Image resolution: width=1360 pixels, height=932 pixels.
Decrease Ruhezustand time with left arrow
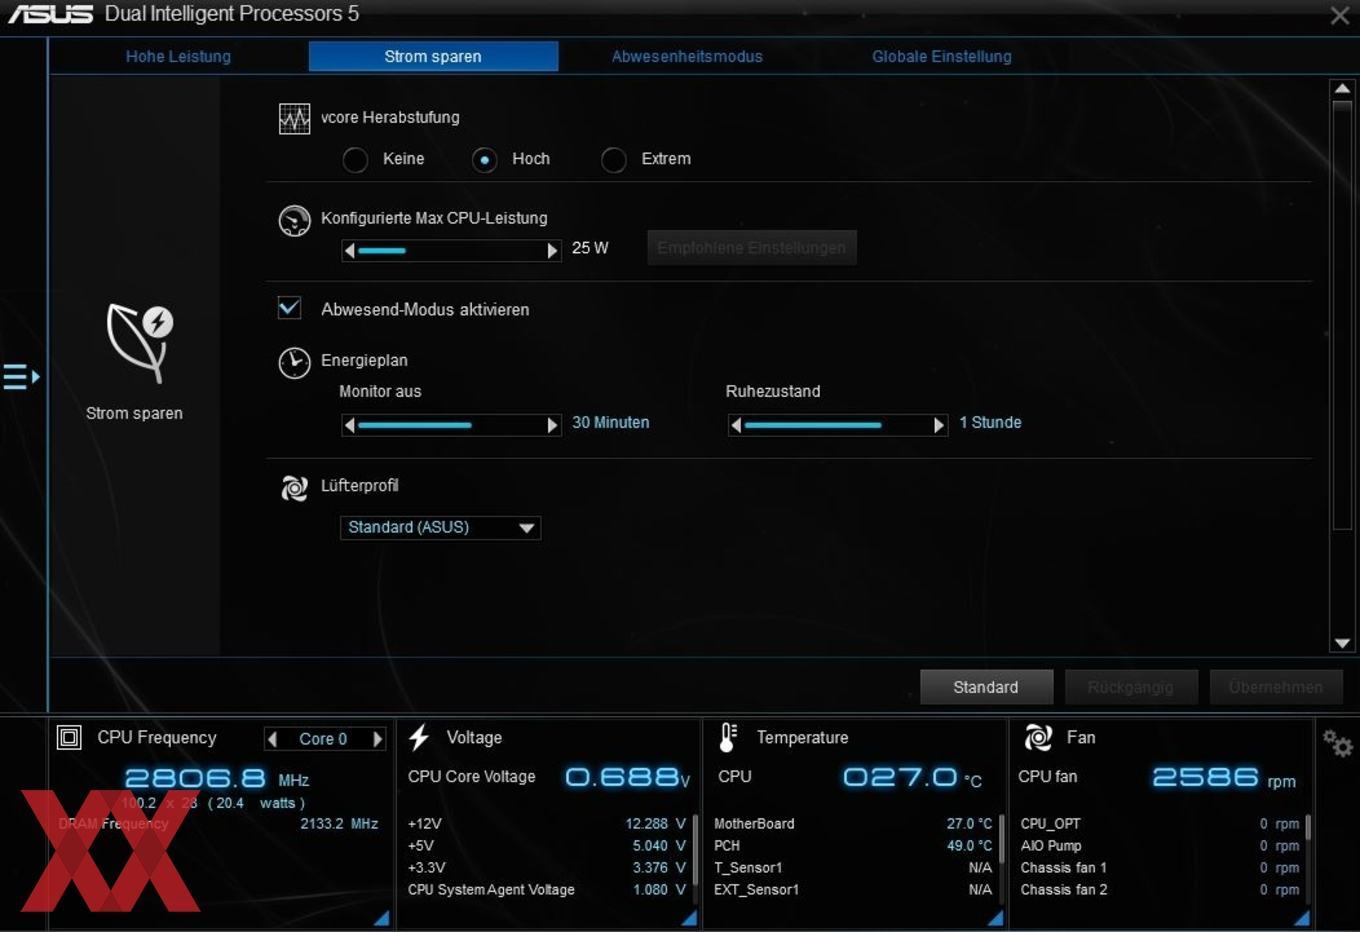736,425
